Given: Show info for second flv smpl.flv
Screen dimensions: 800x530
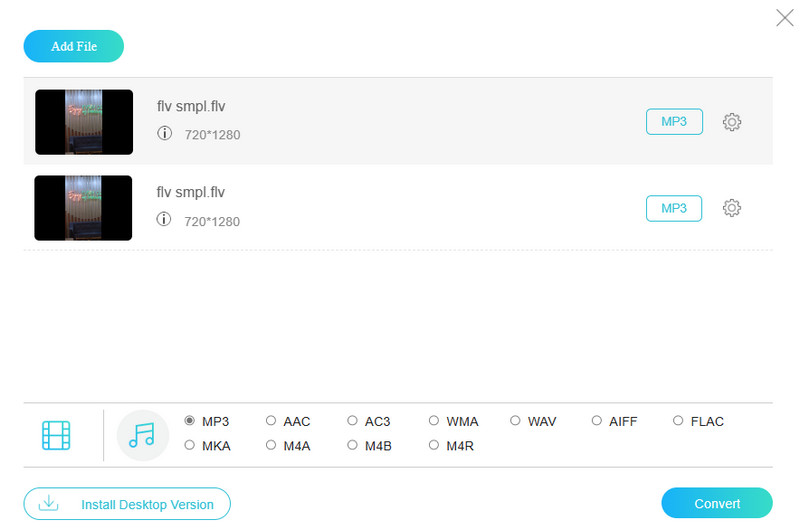Looking at the screenshot, I should [164, 219].
